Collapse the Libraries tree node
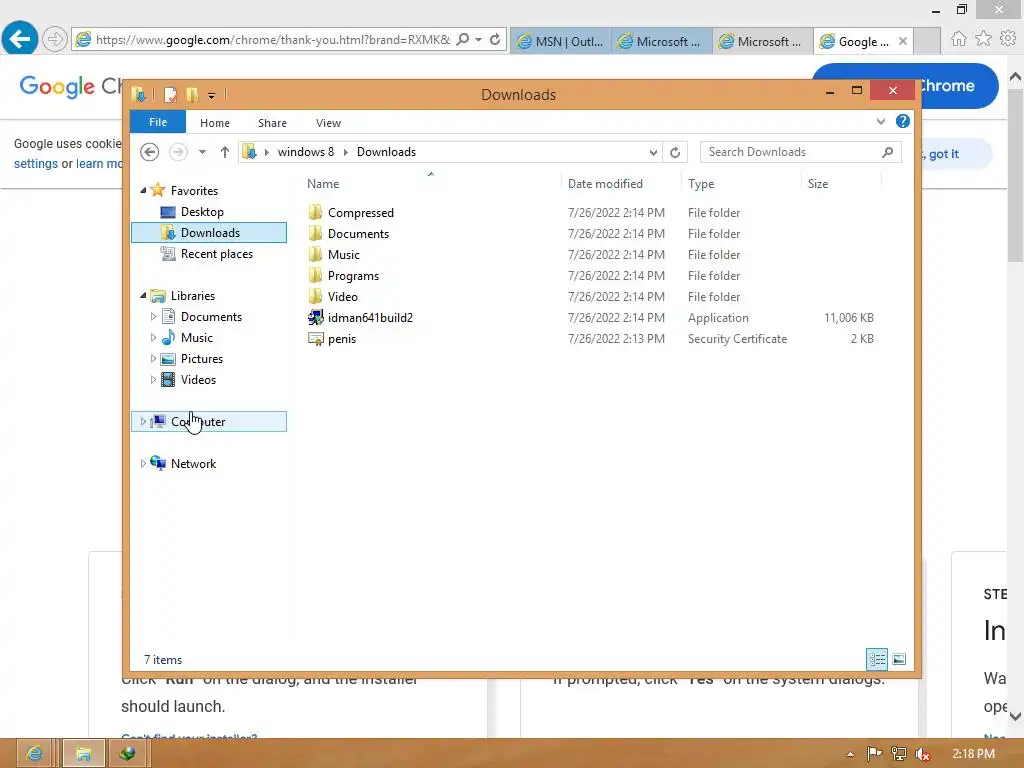This screenshot has height=768, width=1024. tap(144, 296)
